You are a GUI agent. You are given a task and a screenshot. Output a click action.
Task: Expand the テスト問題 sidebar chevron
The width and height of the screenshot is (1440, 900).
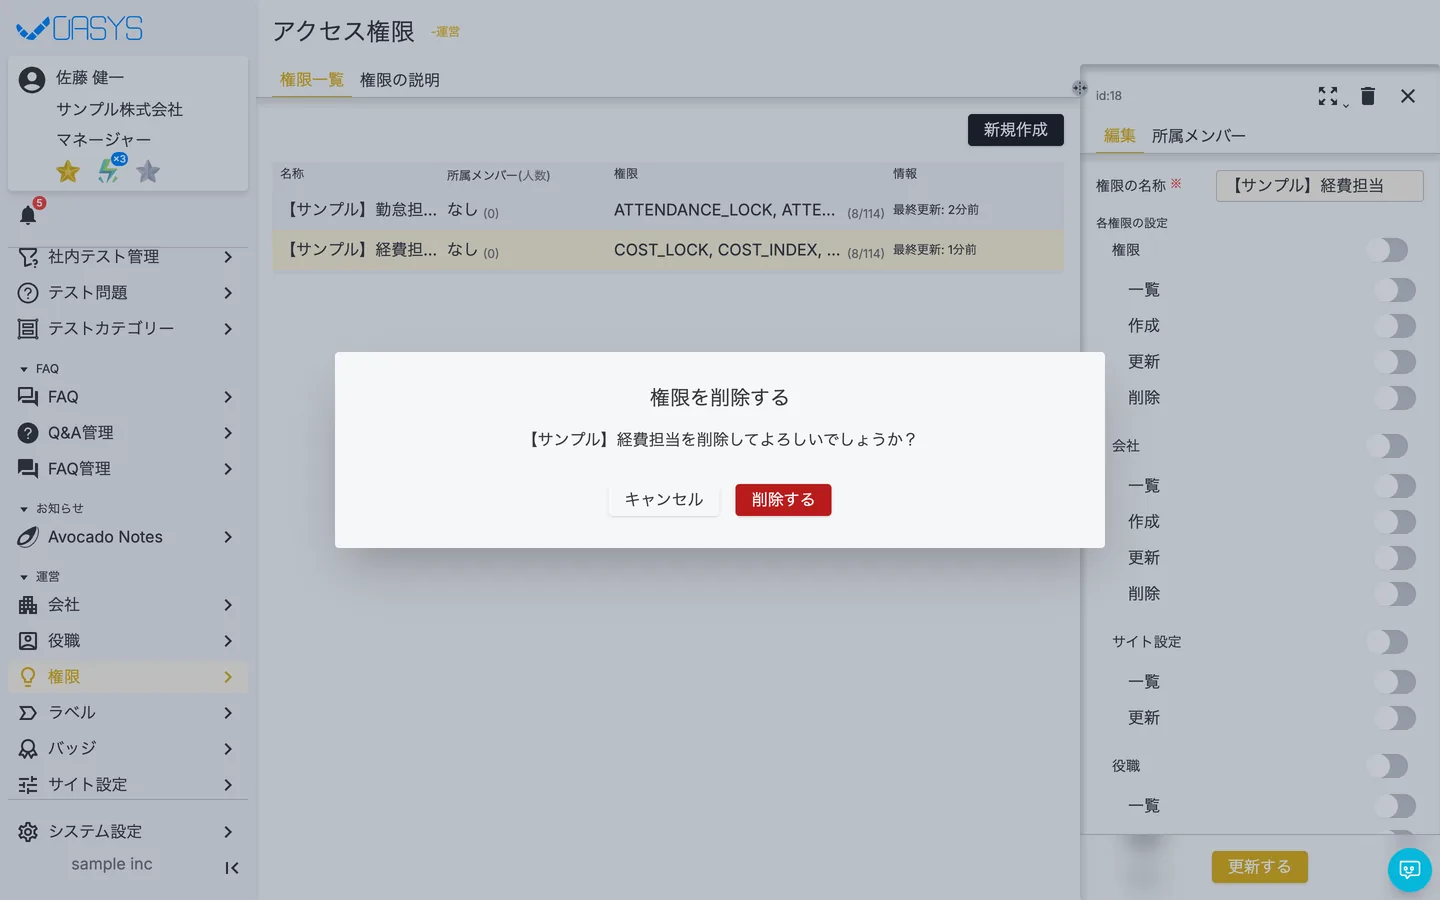tap(228, 293)
